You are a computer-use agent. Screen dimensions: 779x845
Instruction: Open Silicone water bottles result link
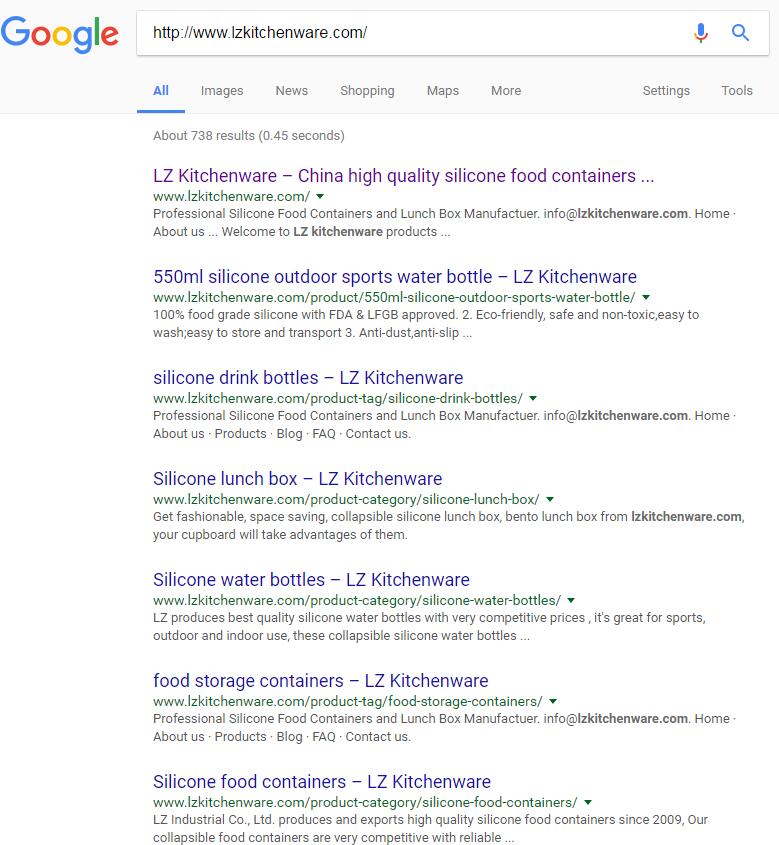click(311, 580)
